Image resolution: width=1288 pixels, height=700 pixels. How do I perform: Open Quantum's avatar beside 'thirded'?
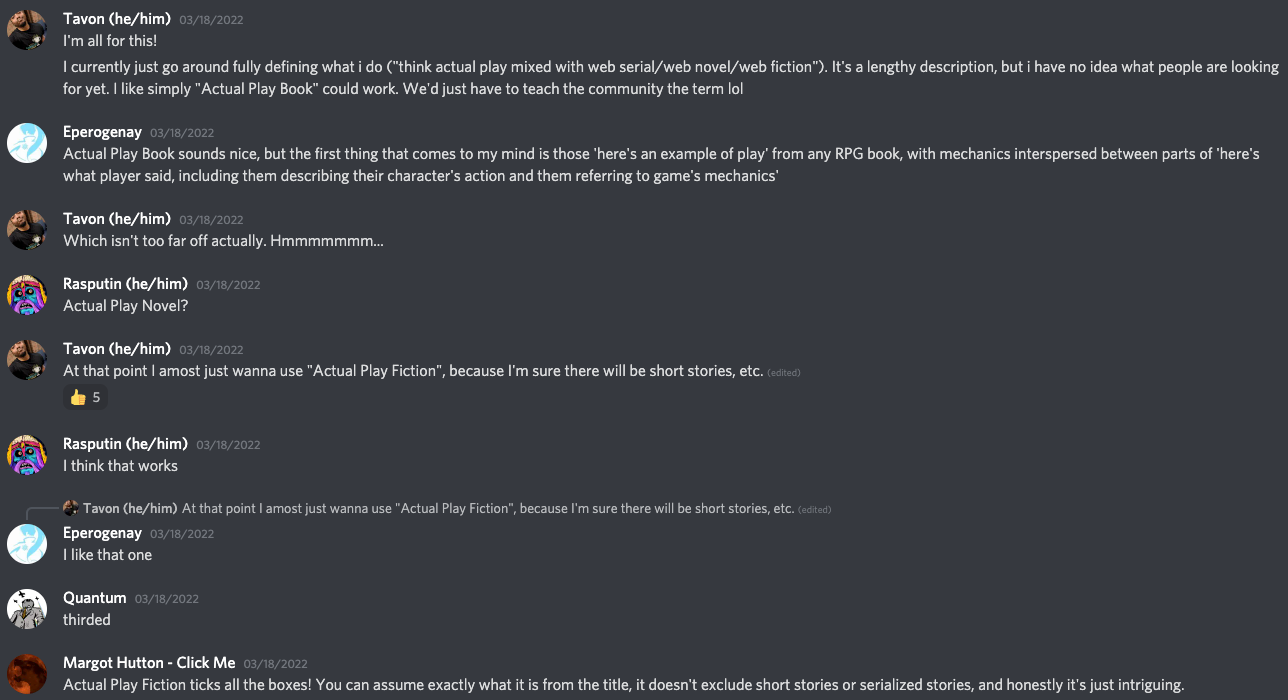click(x=27, y=609)
